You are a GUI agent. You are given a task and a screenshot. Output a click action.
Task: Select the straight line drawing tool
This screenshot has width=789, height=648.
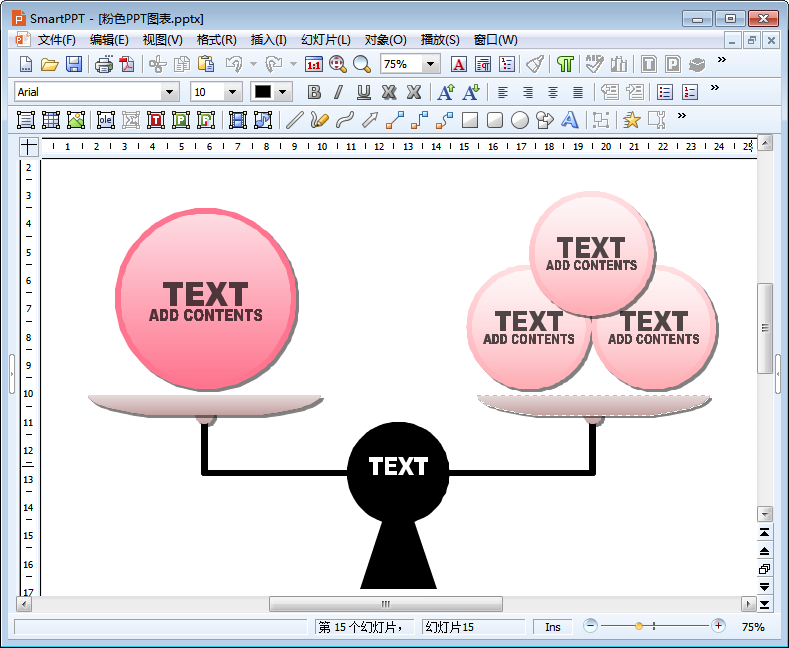coord(294,120)
